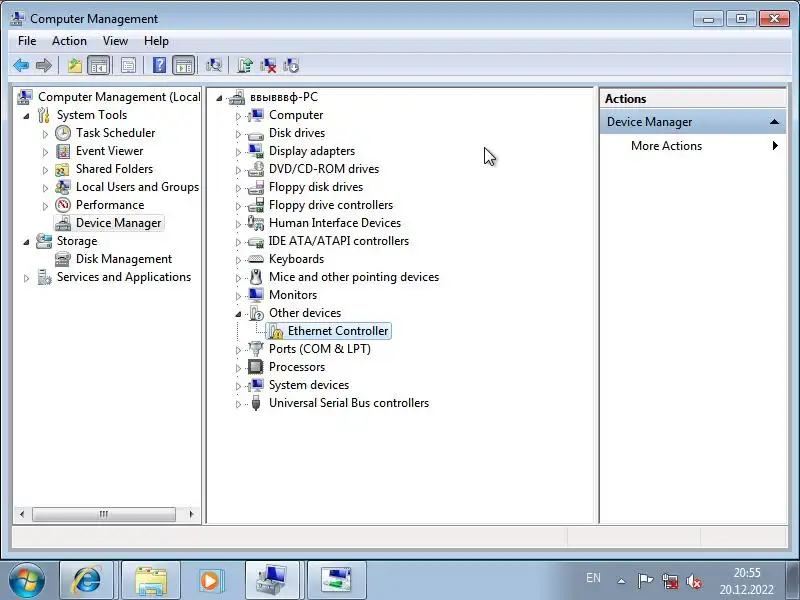
Task: Select Services and Applications label
Action: [x=123, y=277]
